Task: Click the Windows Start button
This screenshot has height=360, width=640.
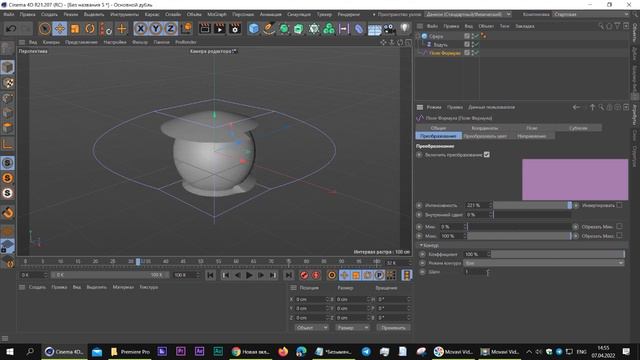Action: pyautogui.click(x=10, y=351)
